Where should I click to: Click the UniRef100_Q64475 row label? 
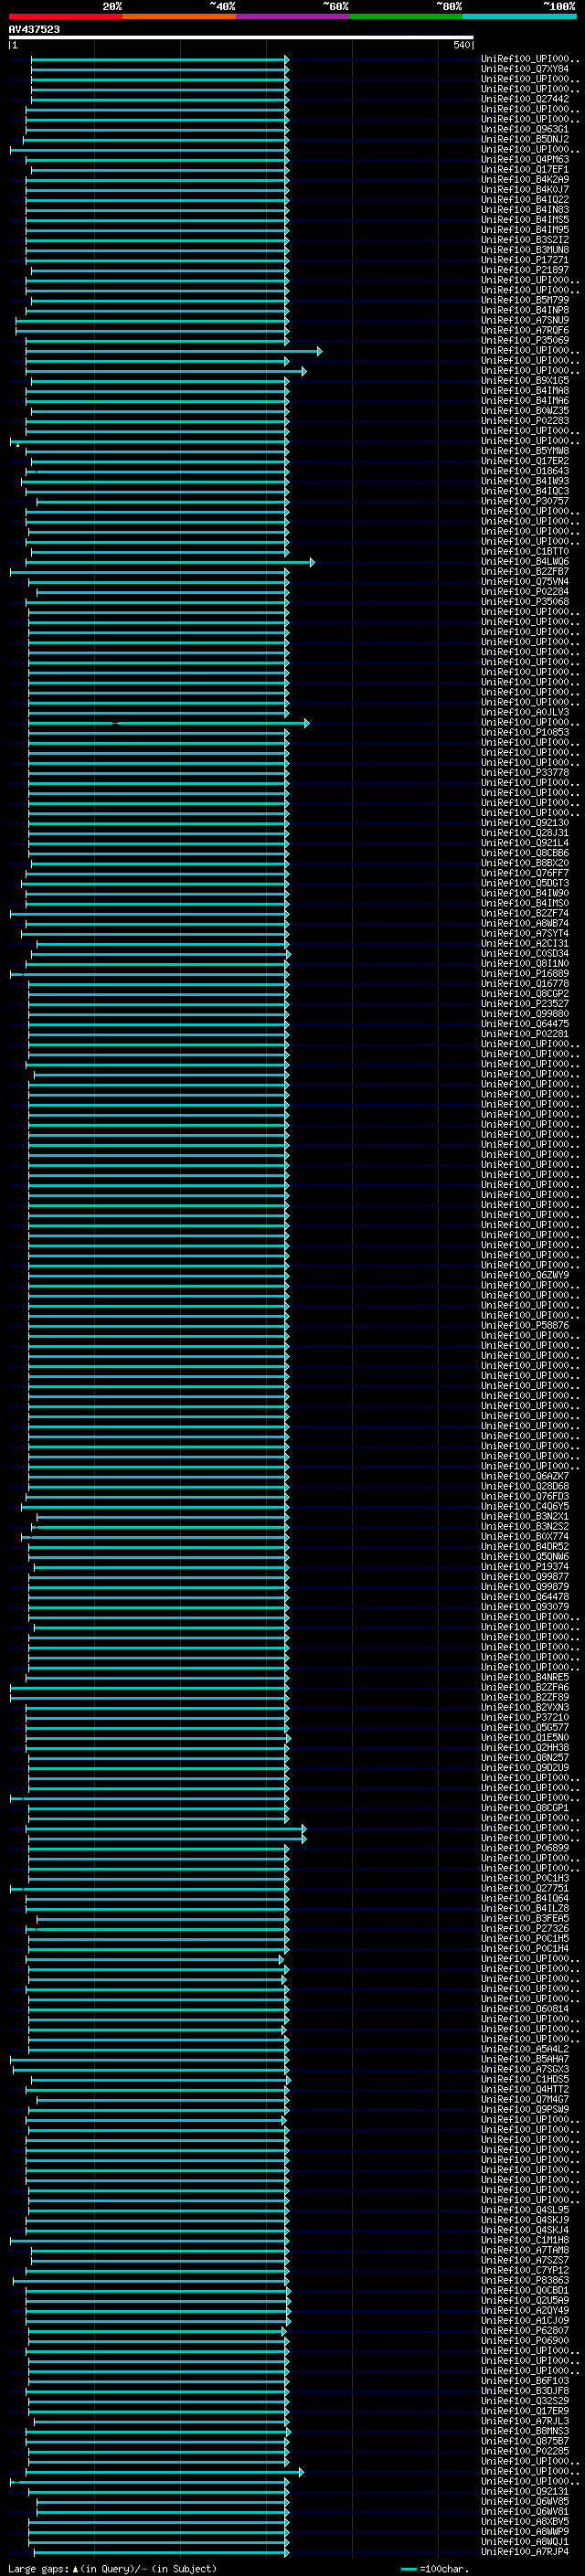525,1023
